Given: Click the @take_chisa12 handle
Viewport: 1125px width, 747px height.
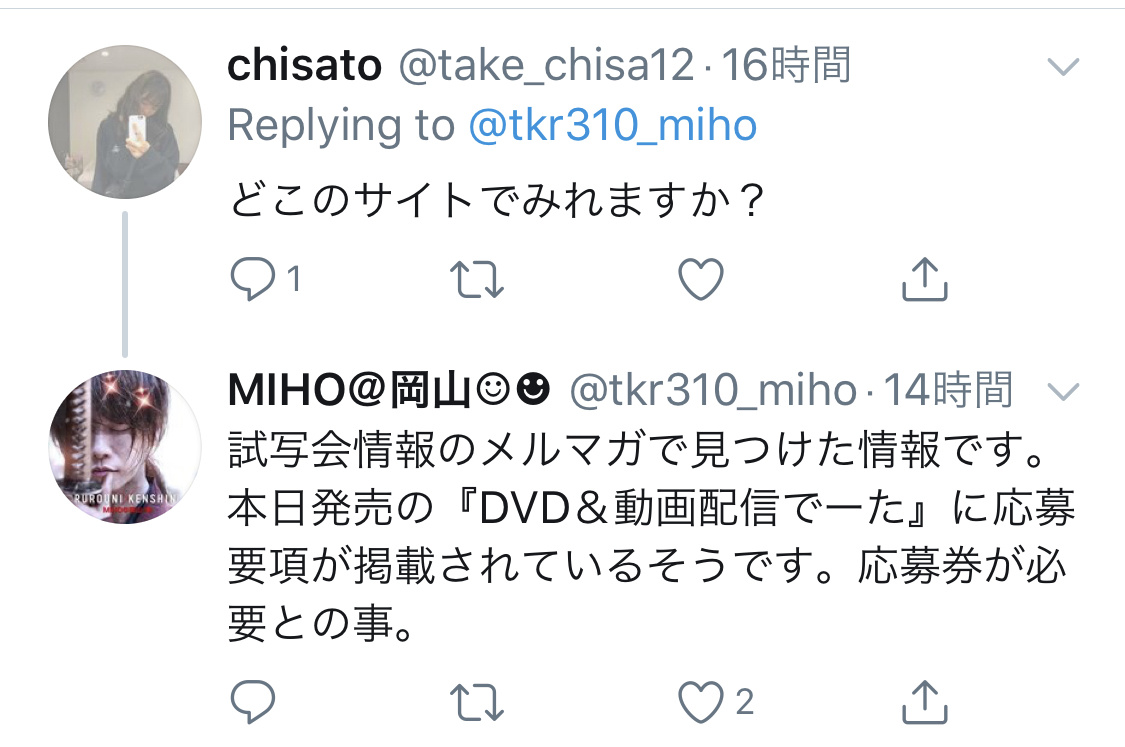Looking at the screenshot, I should [x=546, y=66].
